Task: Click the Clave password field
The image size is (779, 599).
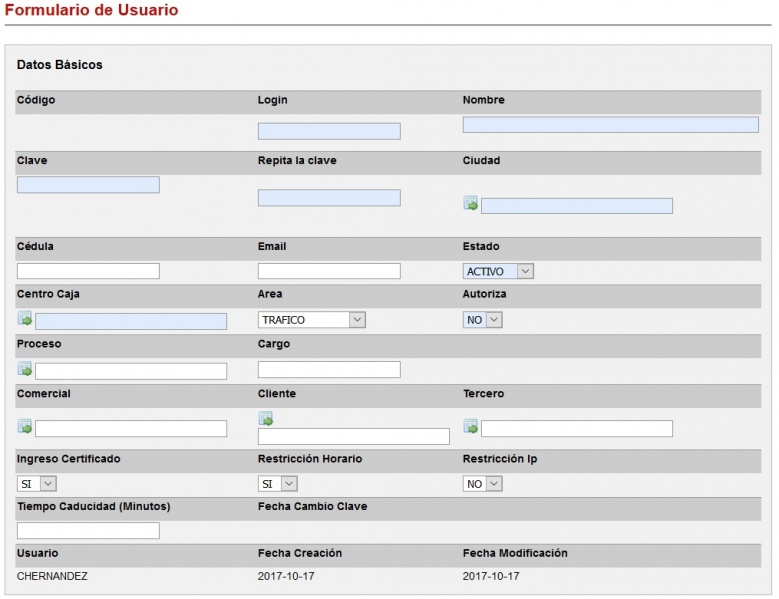Action: (88, 185)
